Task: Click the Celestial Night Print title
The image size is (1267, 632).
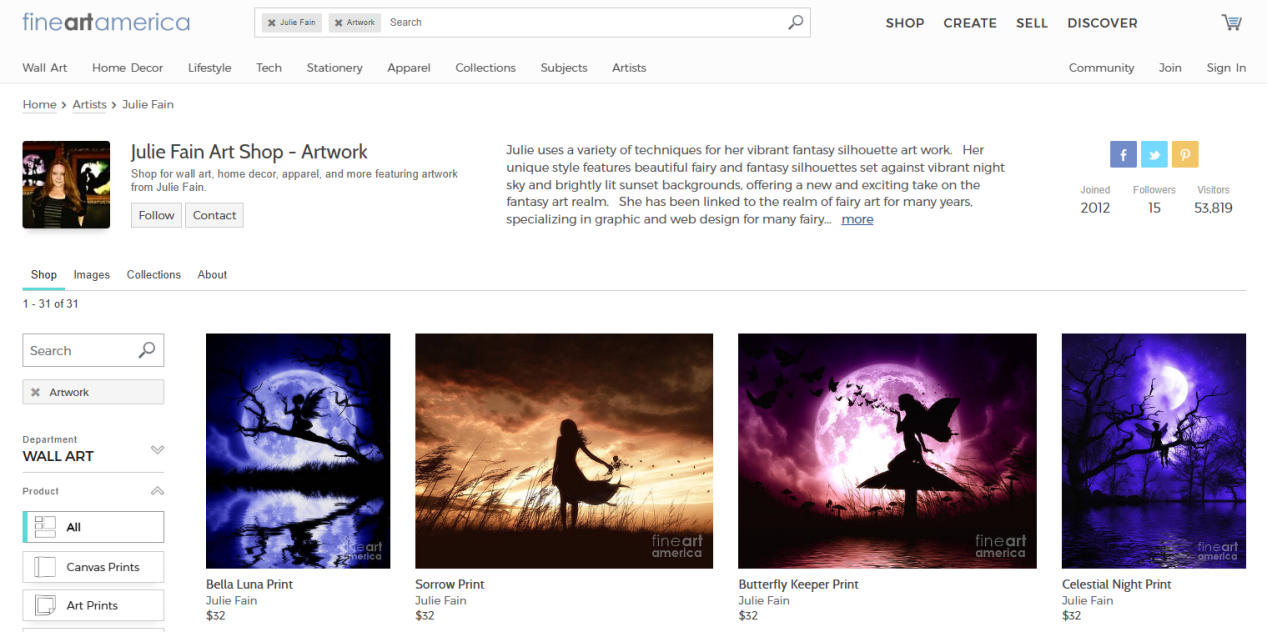Action: [1116, 584]
